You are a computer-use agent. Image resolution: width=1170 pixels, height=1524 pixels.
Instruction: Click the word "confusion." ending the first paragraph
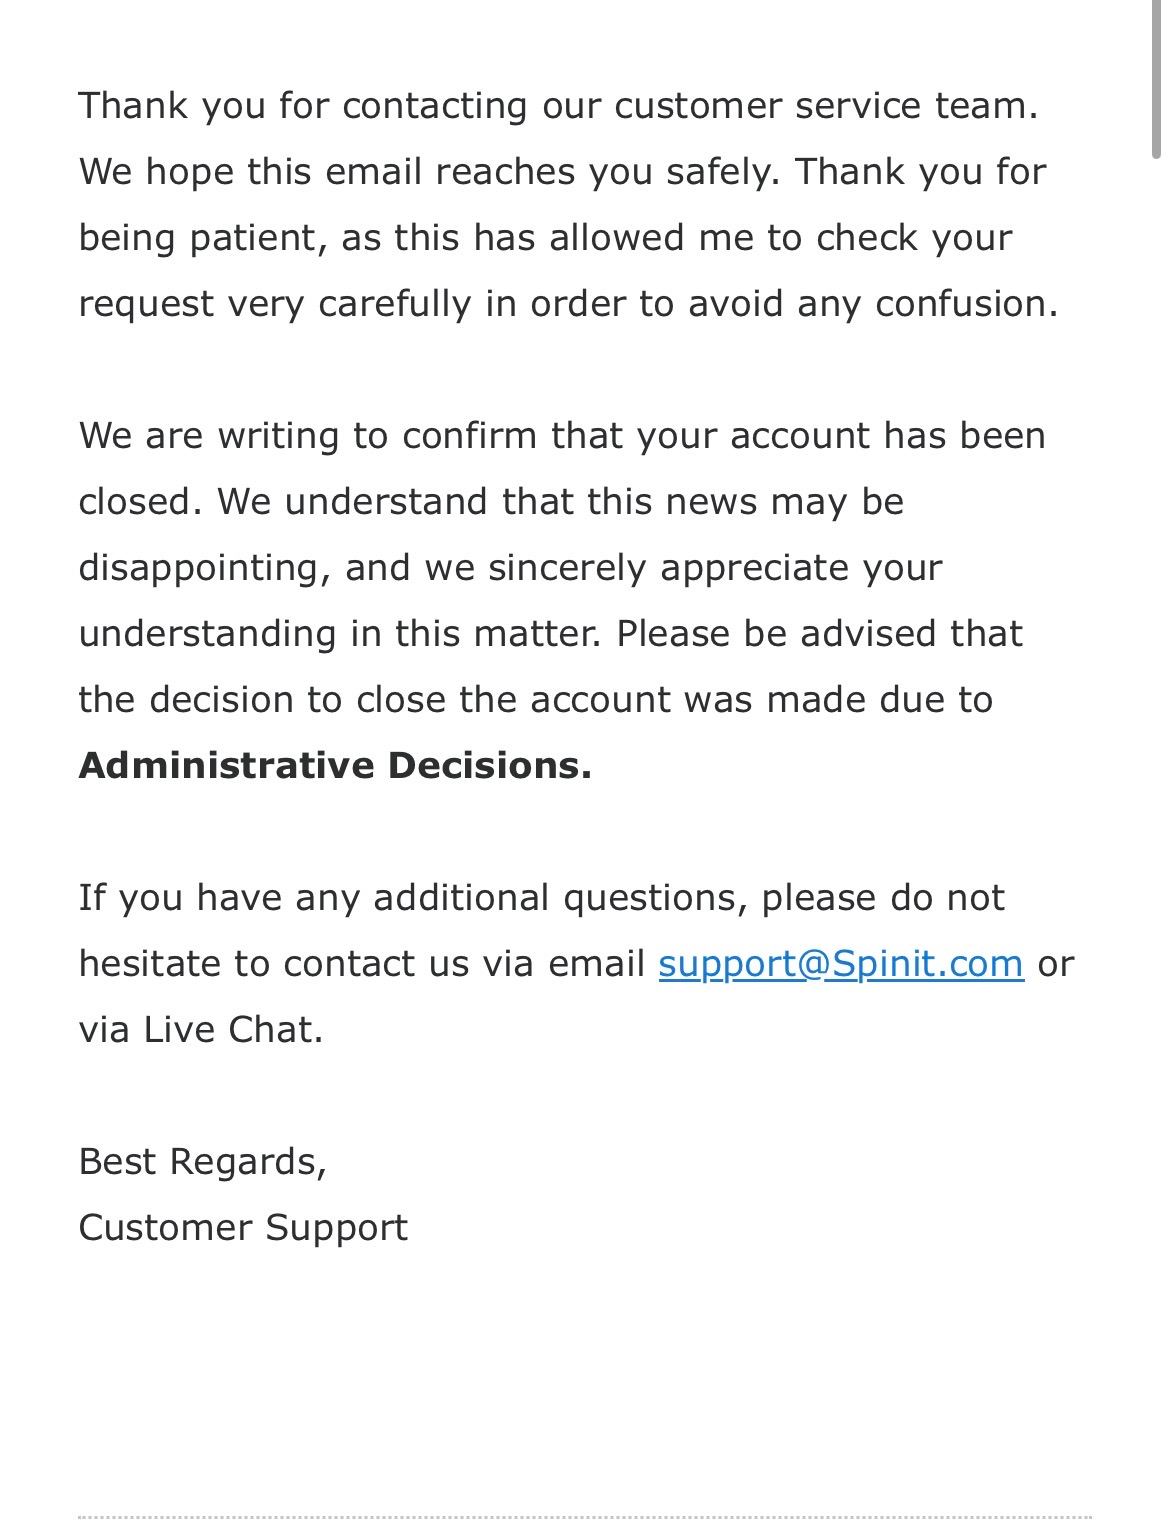click(x=966, y=304)
